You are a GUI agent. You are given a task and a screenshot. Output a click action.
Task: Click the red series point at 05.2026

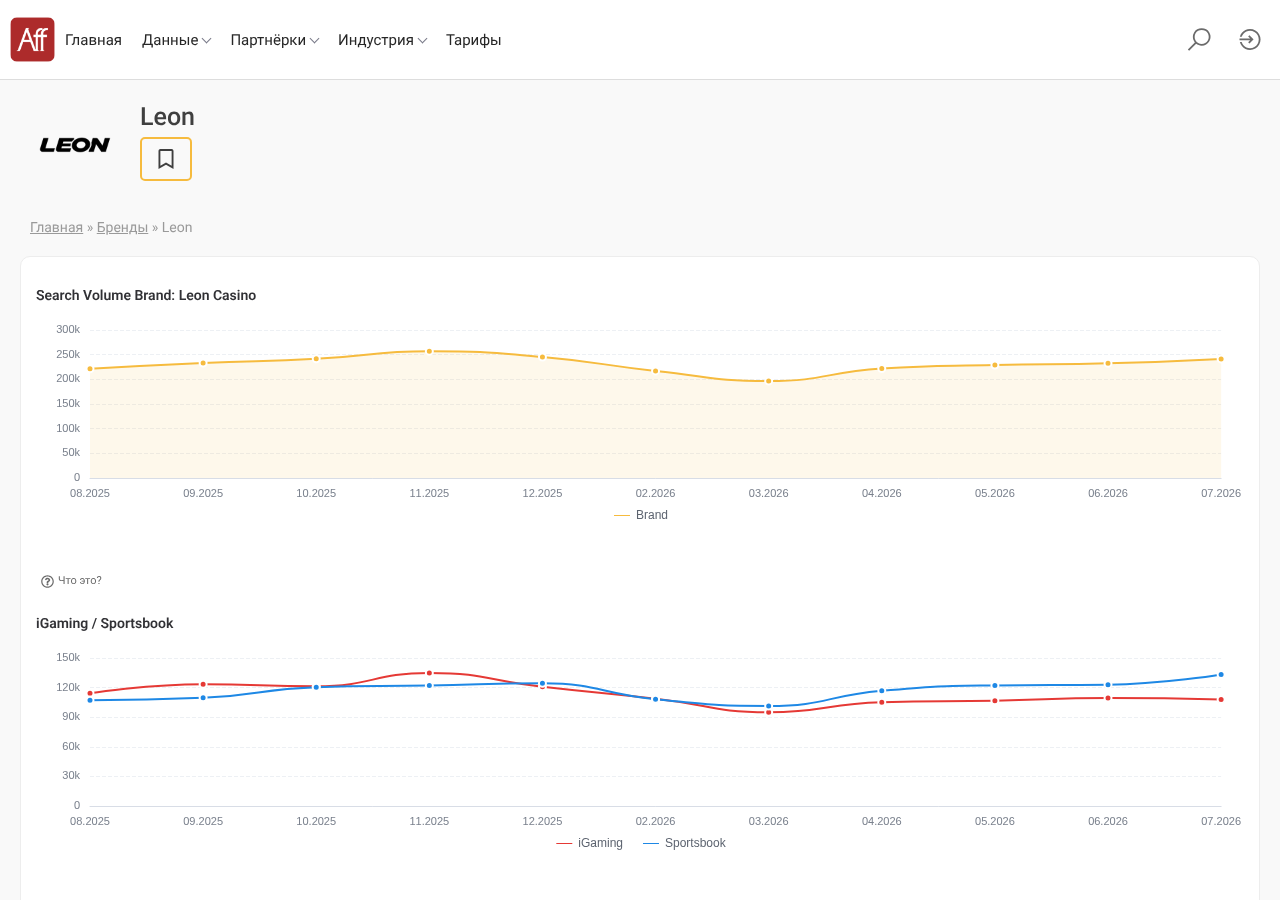pos(995,701)
